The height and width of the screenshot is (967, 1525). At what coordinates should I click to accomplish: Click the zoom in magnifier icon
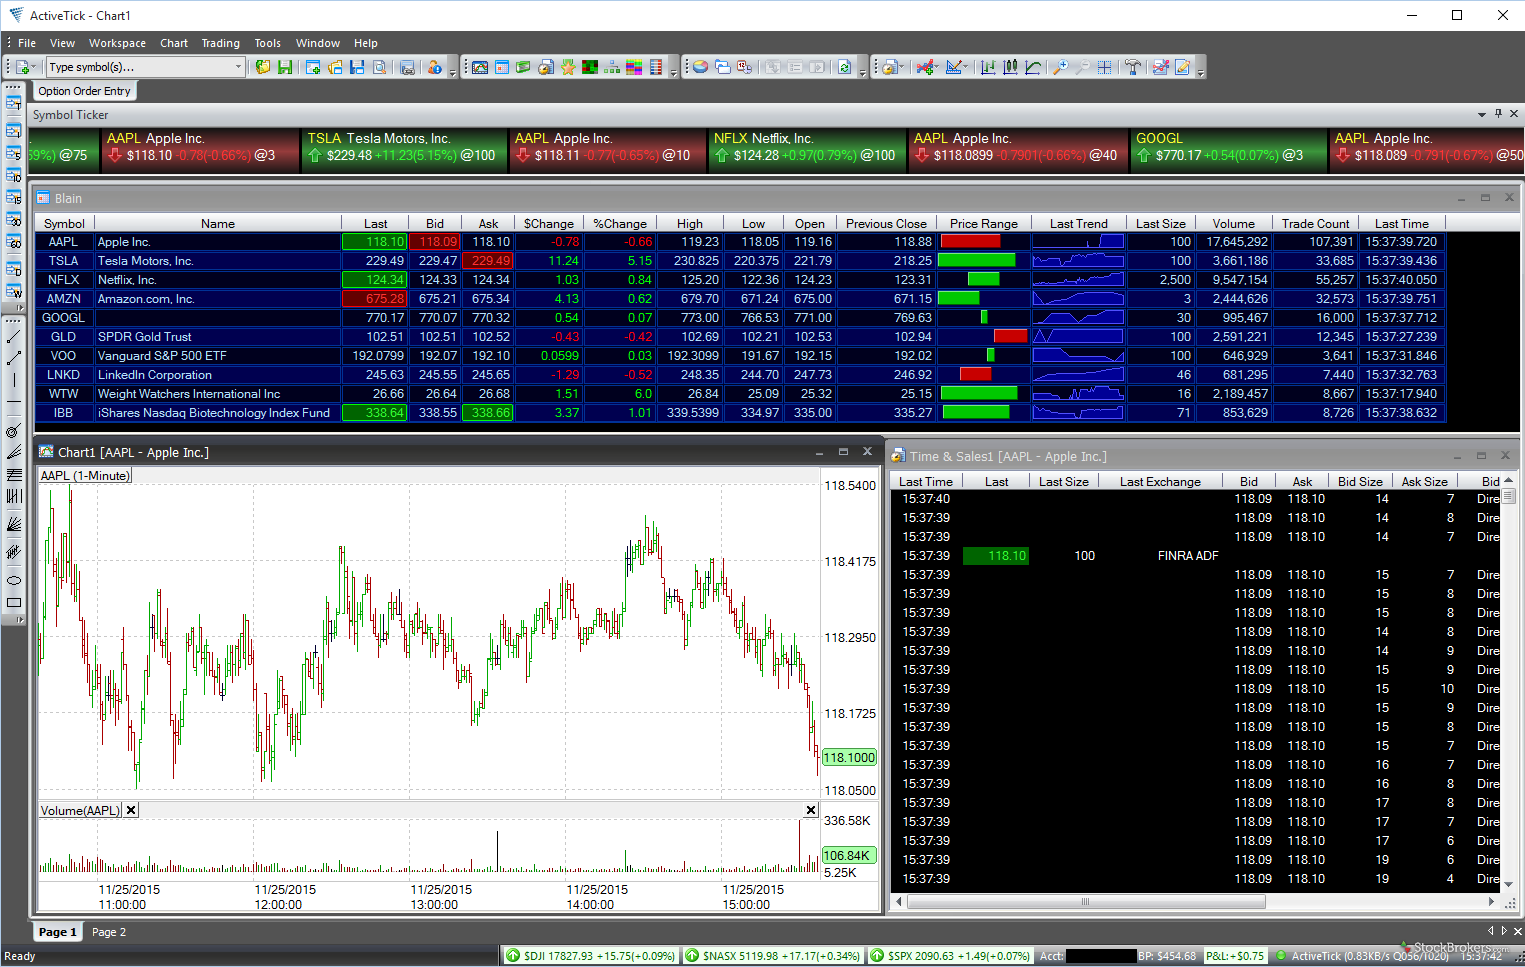[x=1061, y=67]
